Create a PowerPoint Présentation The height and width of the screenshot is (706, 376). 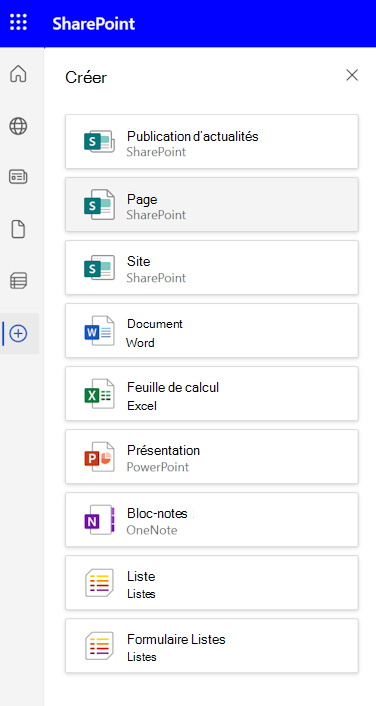point(212,457)
